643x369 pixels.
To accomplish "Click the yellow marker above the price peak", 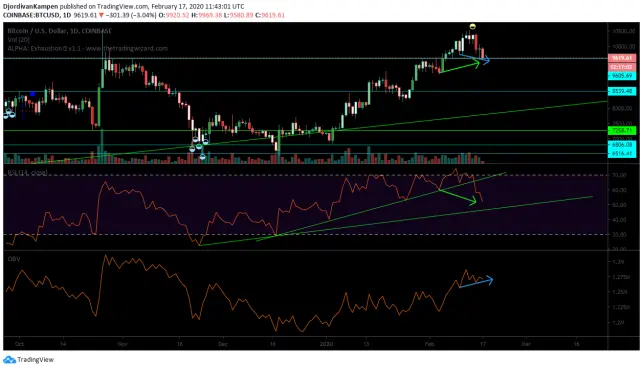I will (472, 27).
